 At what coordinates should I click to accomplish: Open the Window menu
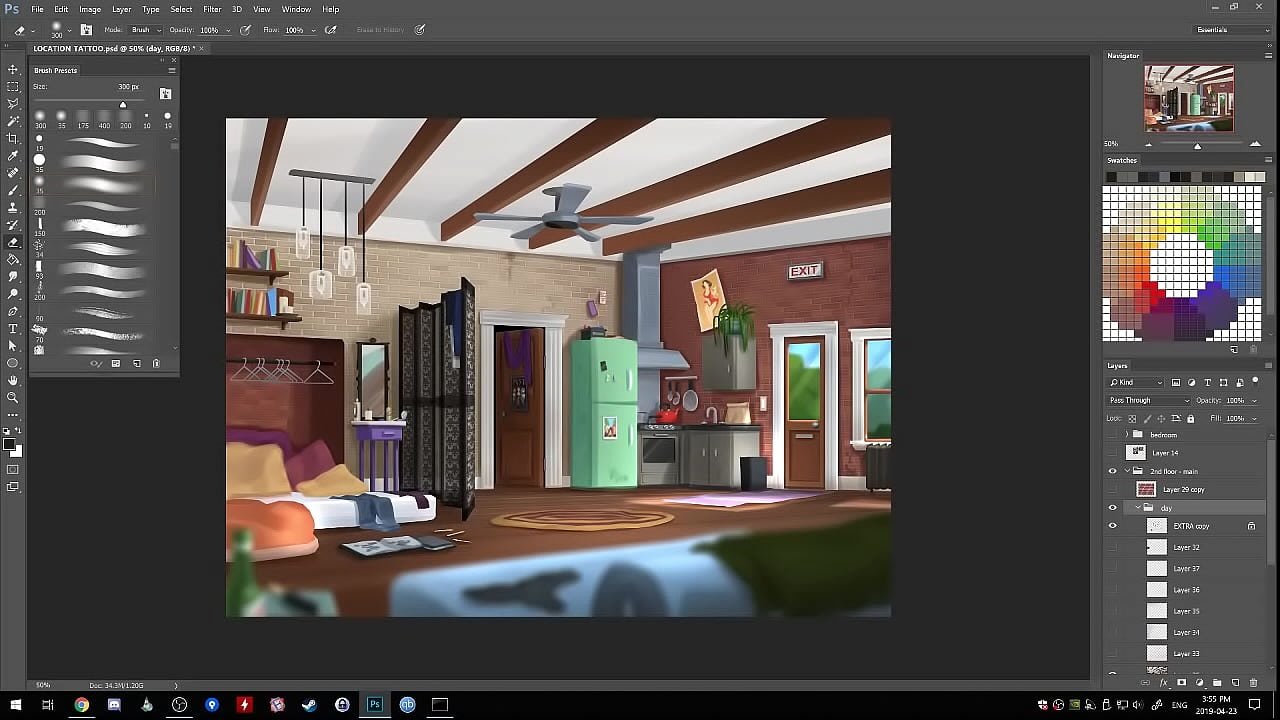click(x=296, y=9)
